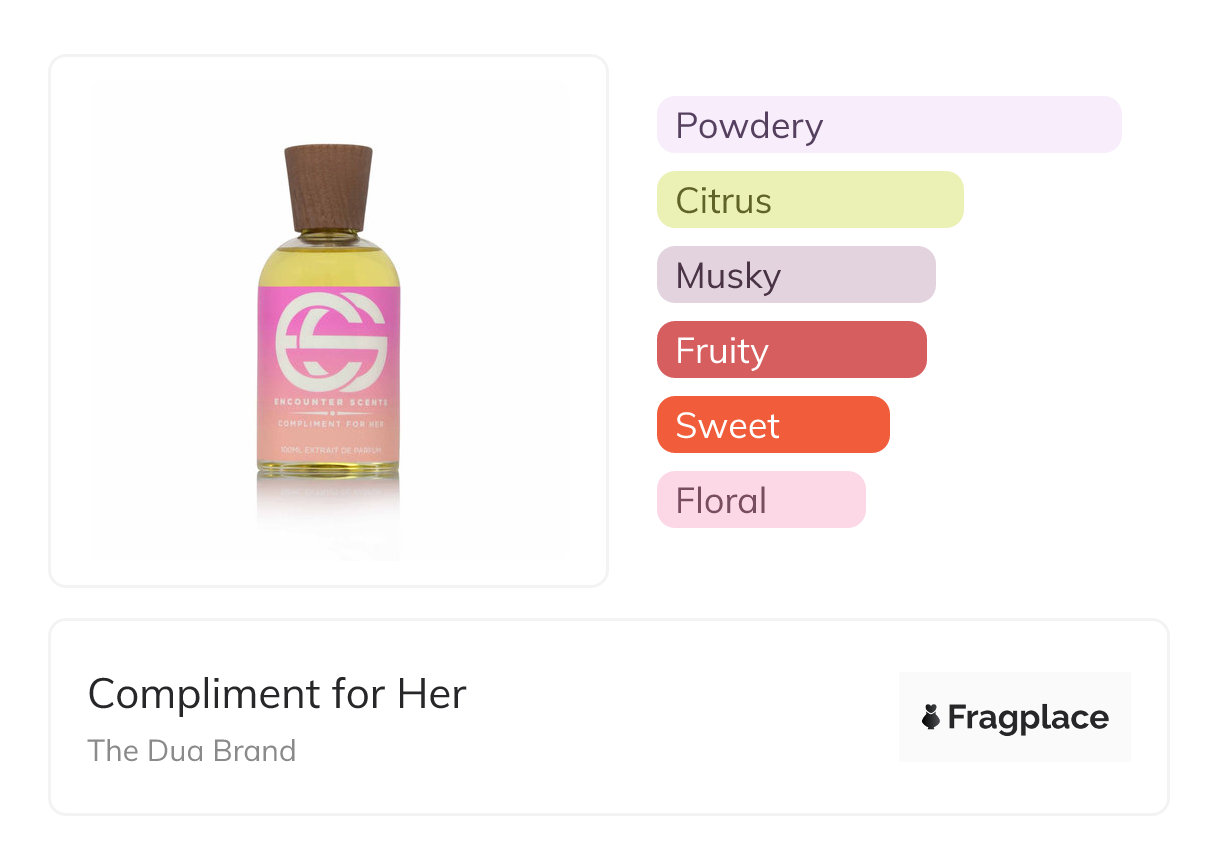
Task: Choose the red Fruity accord bar
Action: point(791,350)
